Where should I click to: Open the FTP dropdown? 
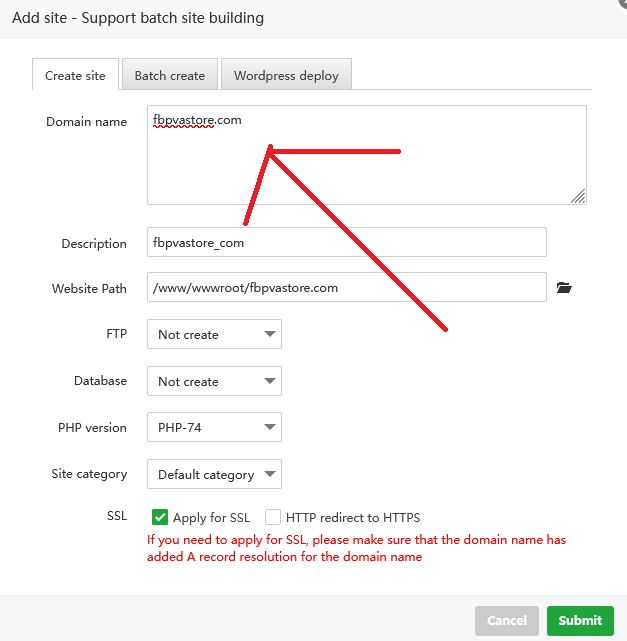(x=214, y=335)
